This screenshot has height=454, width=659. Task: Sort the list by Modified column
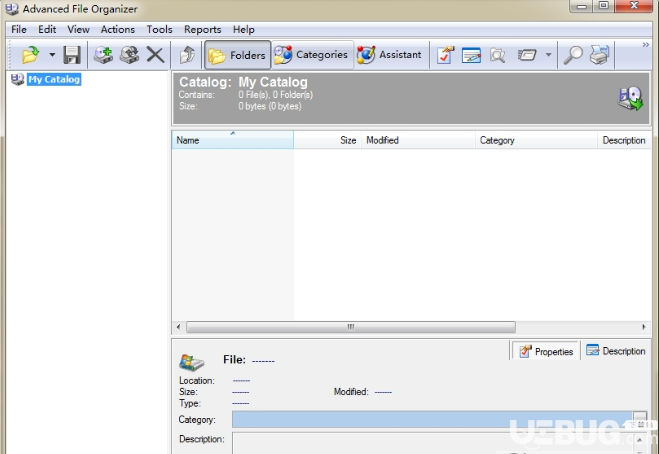pos(418,140)
